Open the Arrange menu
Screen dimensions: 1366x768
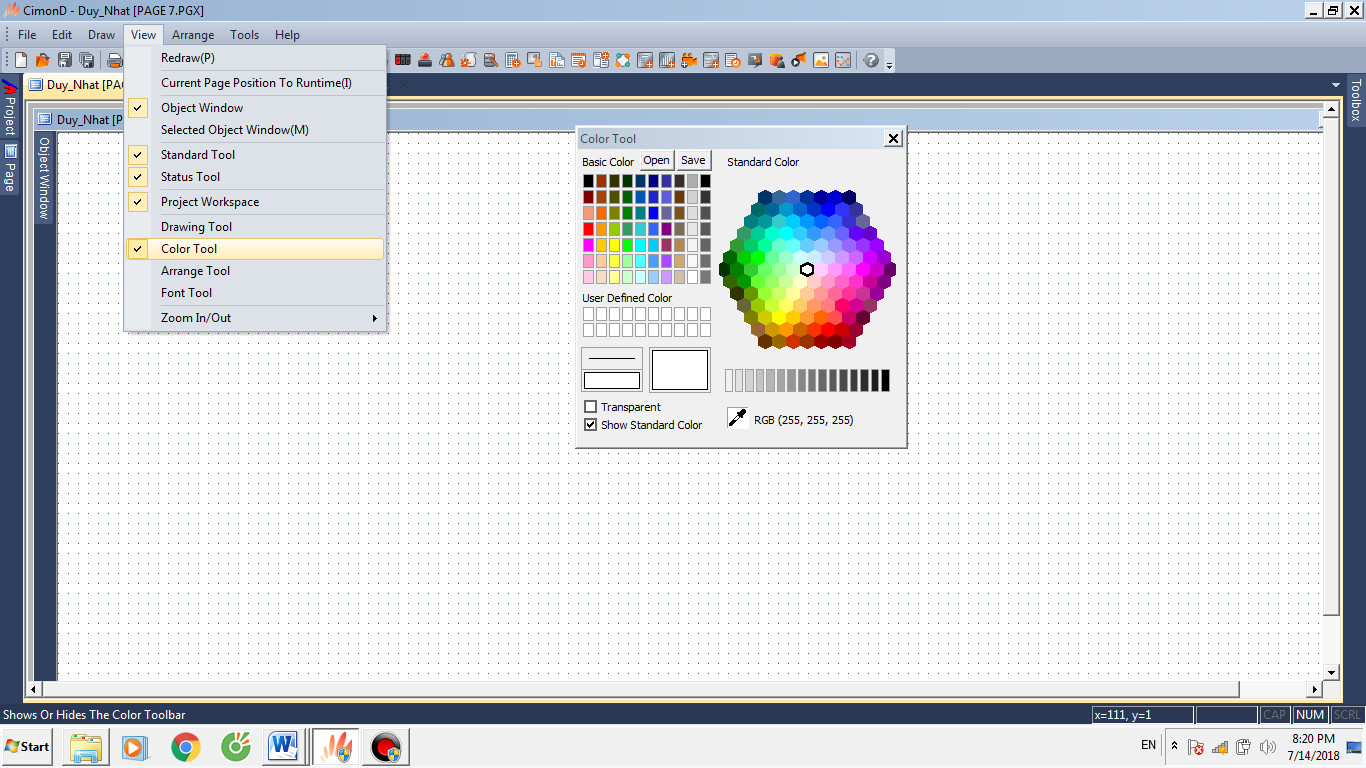(x=193, y=35)
